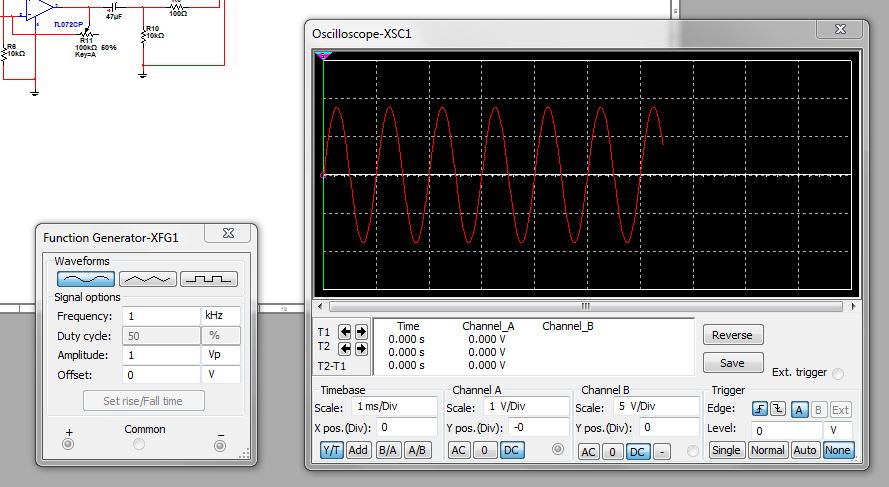Click the Duty cycle value field
The height and width of the screenshot is (487, 889).
click(x=161, y=336)
